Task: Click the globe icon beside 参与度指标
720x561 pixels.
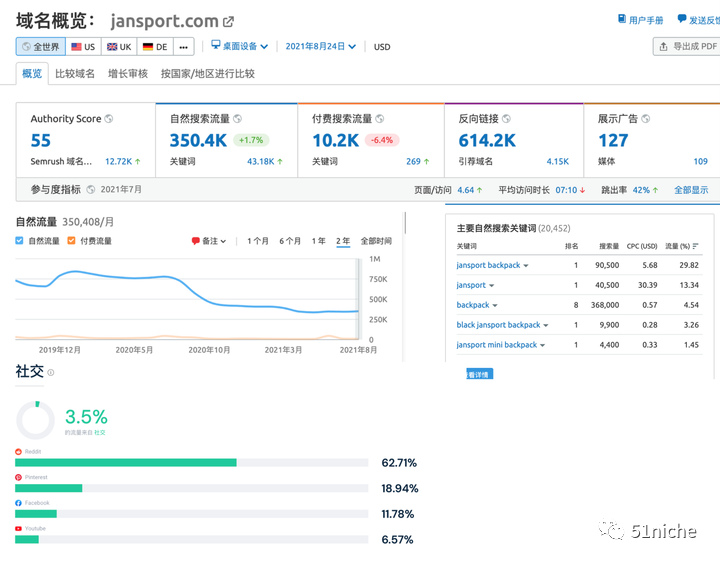Action: click(x=91, y=190)
